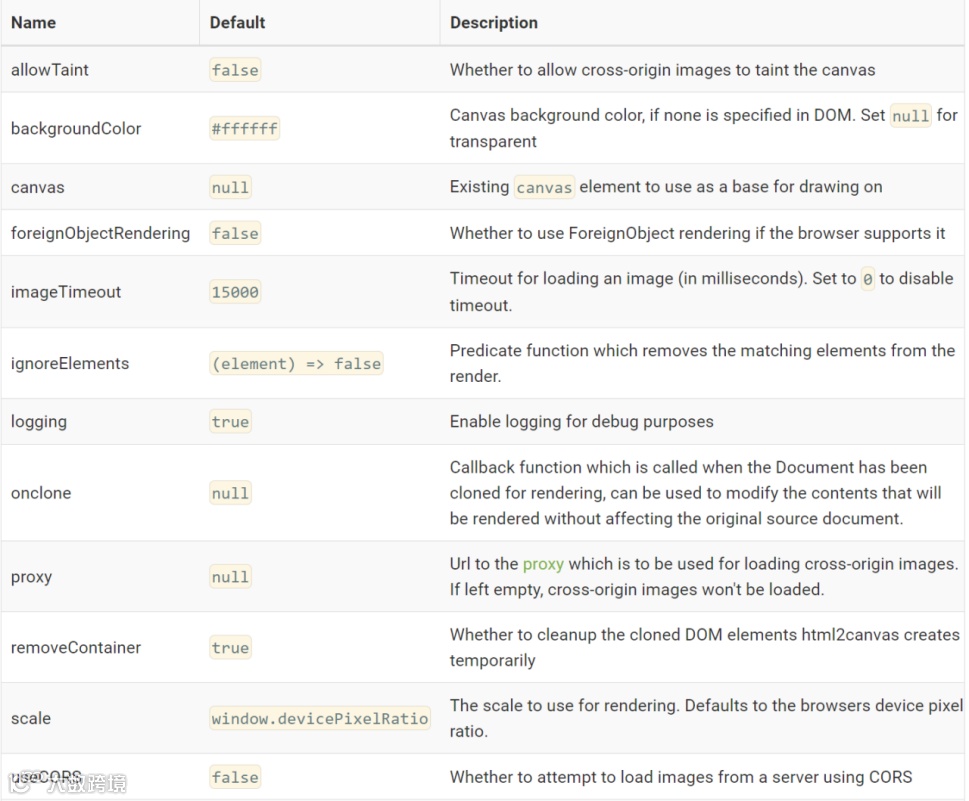Viewport: 969px width, 801px height.
Task: Click the logging true default value
Action: coord(230,422)
